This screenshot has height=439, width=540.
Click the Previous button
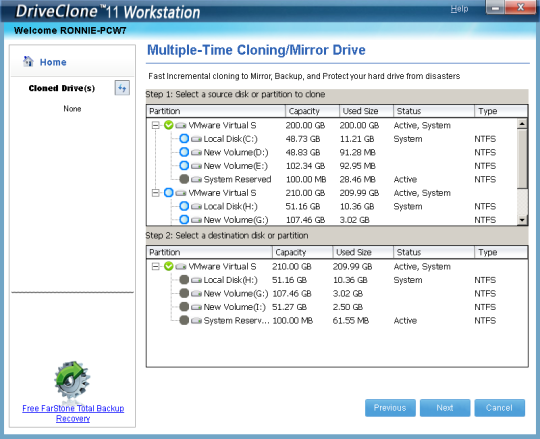(x=390, y=408)
